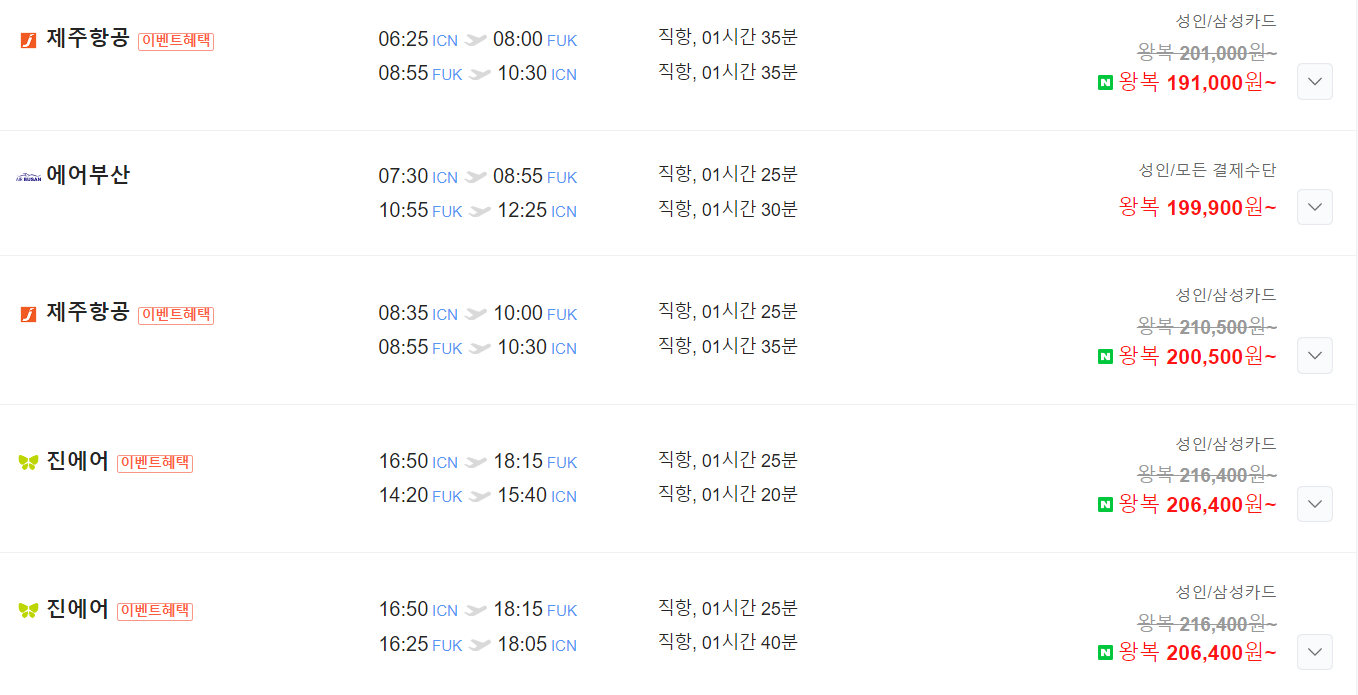1358x695 pixels.
Task: Expand the Air Busan flight details
Action: (x=1314, y=207)
